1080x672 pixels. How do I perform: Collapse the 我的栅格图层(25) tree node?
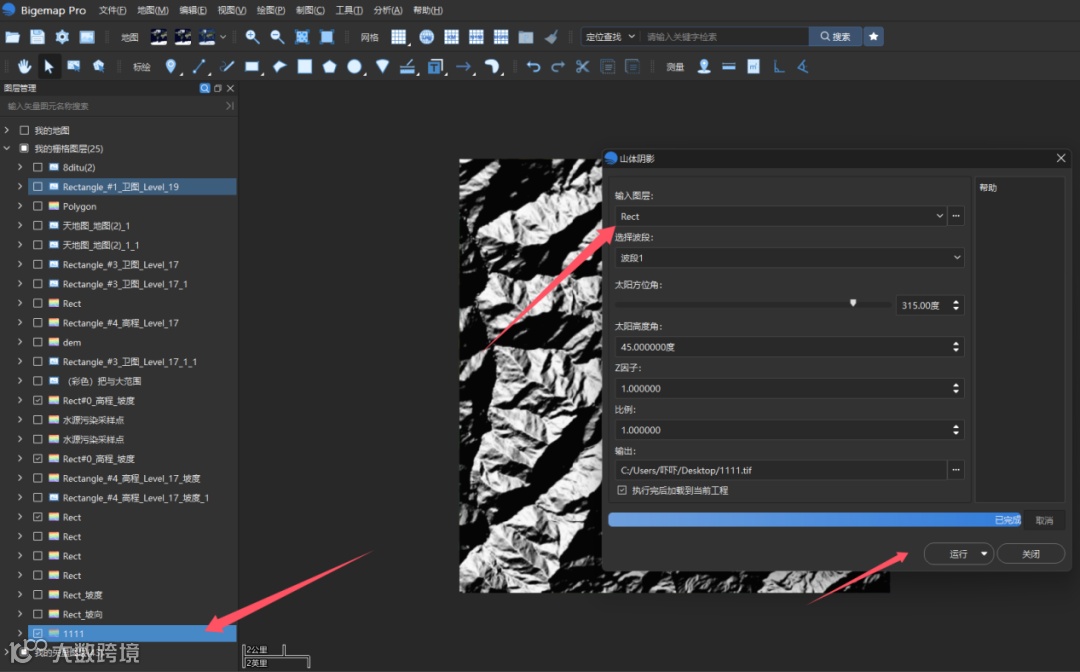8,148
